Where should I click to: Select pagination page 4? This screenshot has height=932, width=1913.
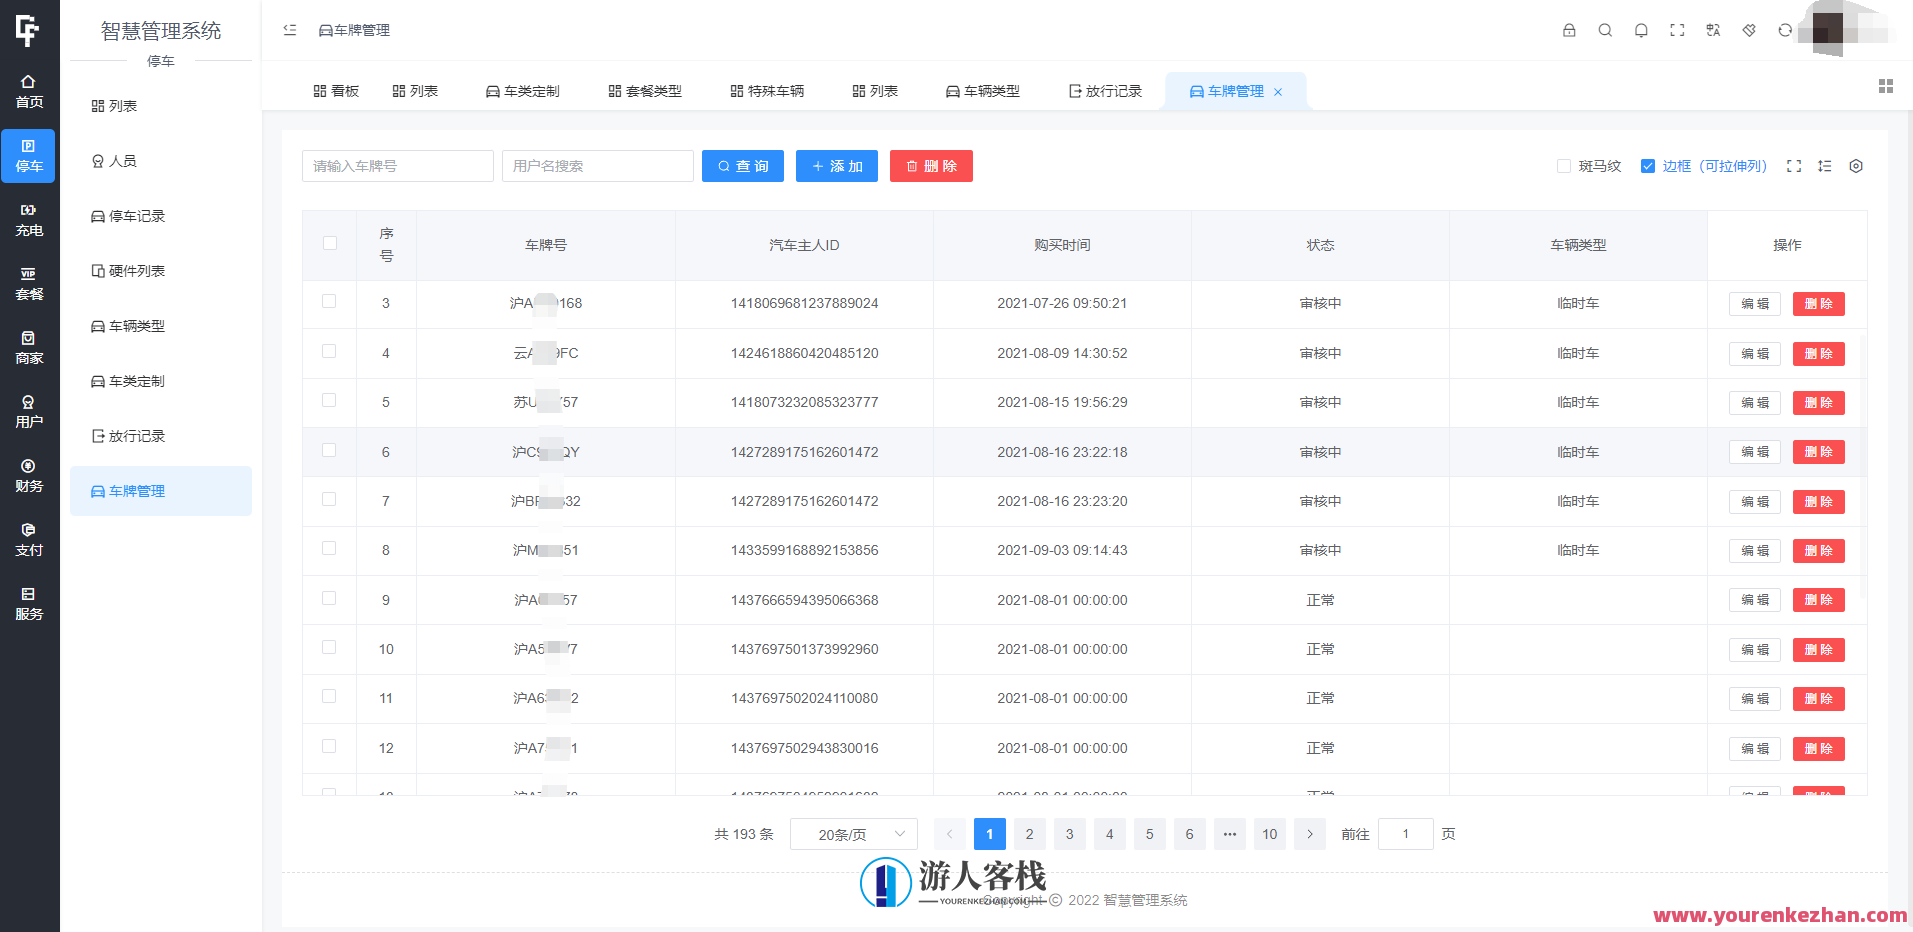(1109, 833)
